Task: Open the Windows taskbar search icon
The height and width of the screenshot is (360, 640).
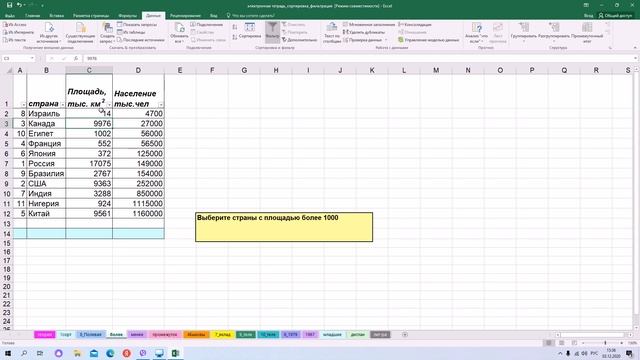Action: click(x=24, y=353)
